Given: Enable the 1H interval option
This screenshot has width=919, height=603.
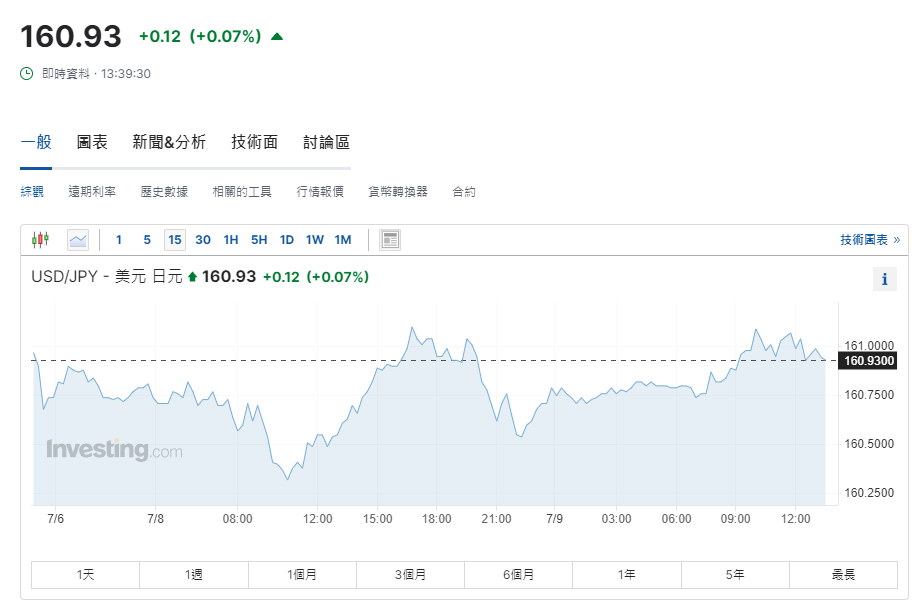Looking at the screenshot, I should click(x=233, y=239).
